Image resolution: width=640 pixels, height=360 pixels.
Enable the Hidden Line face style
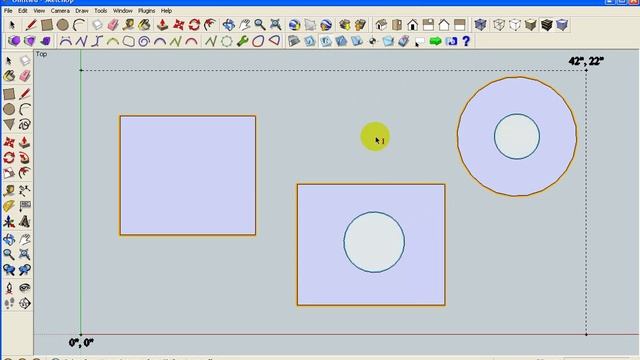(515, 25)
